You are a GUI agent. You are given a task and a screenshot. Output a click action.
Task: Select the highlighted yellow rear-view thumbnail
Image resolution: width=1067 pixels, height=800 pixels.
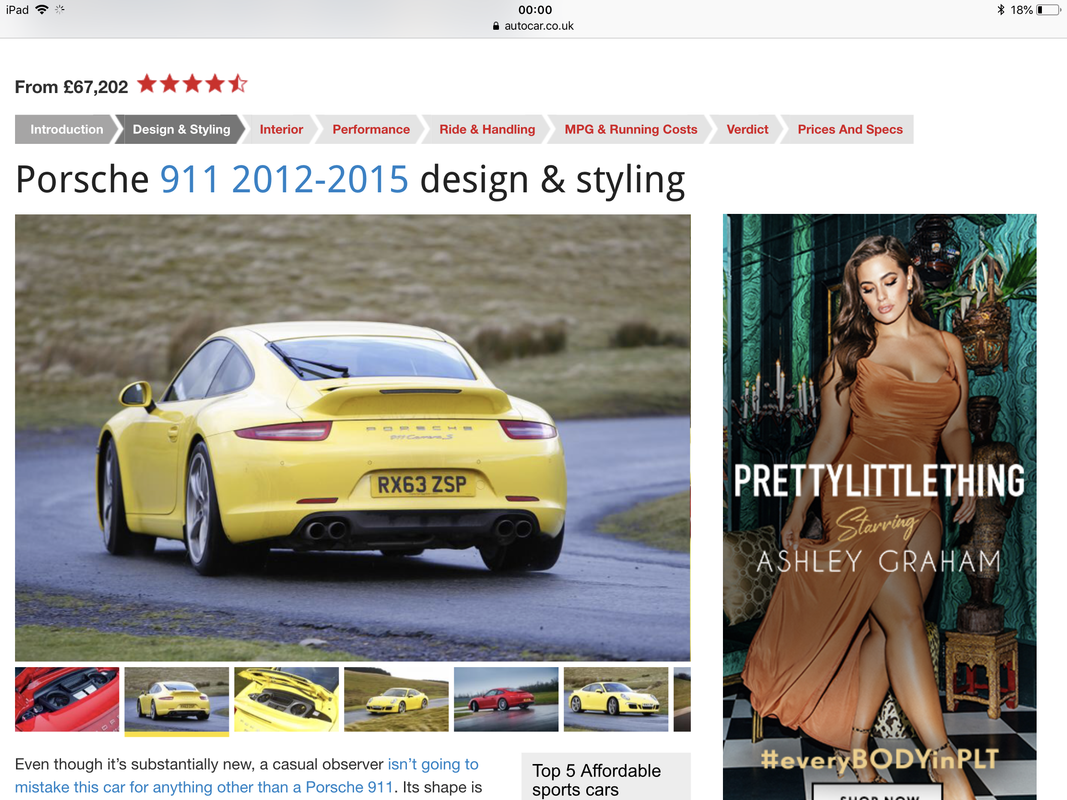(x=177, y=699)
